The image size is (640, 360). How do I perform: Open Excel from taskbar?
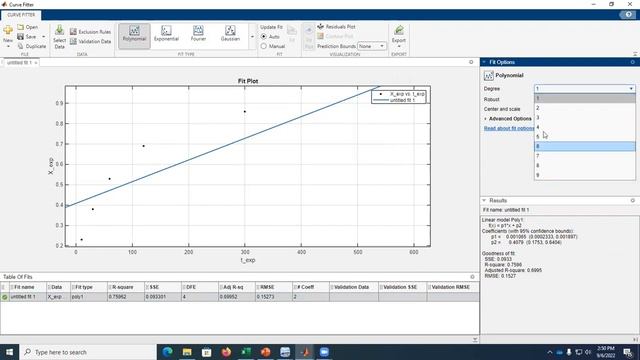coord(246,351)
